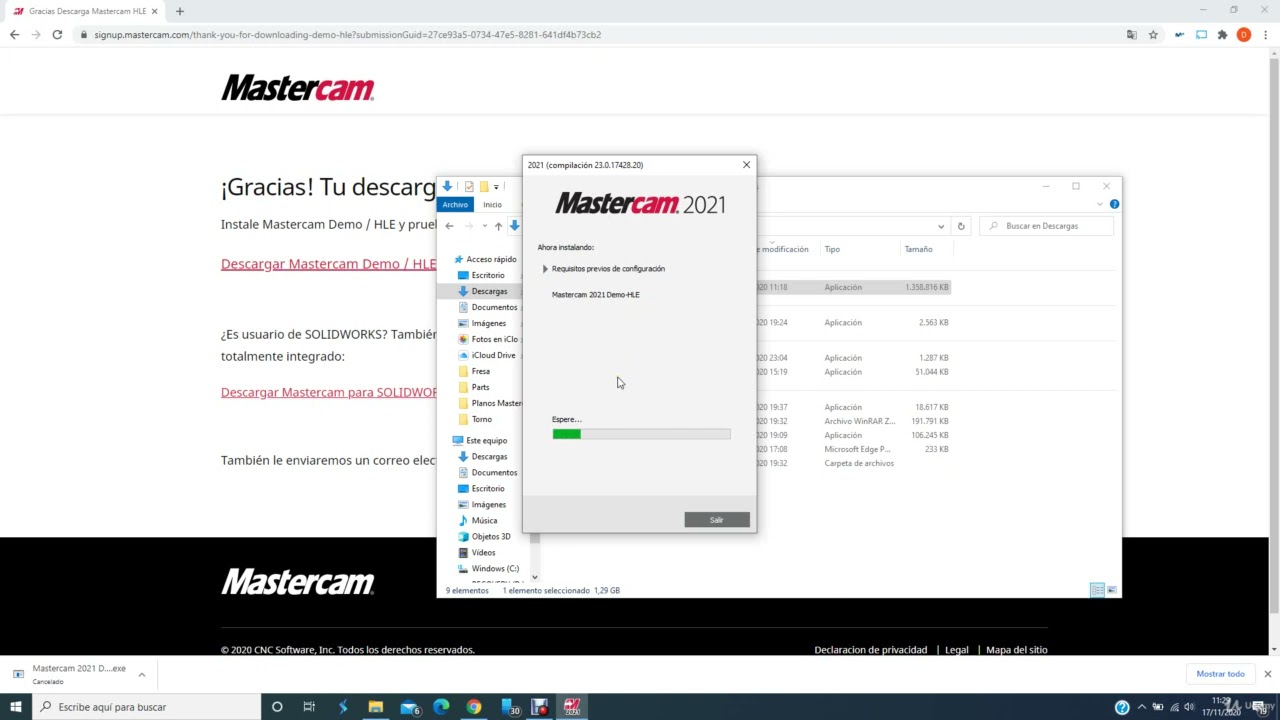Click Buscar en Descargas search field

point(1047,226)
